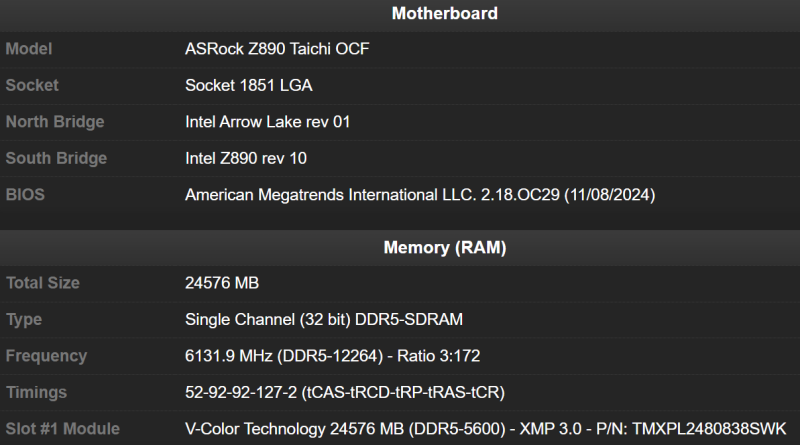Select the Timings row label
Viewport: 800px width, 445px height.
pyautogui.click(x=36, y=393)
